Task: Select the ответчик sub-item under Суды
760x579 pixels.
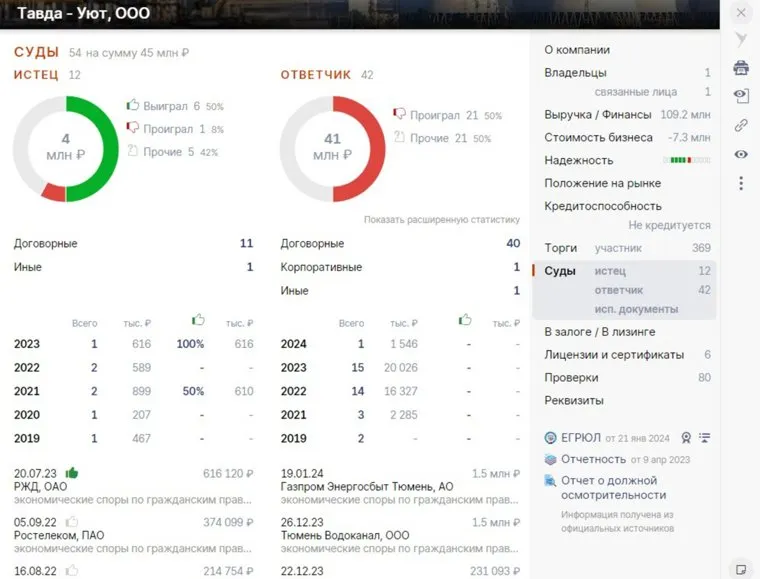Action: 618,290
